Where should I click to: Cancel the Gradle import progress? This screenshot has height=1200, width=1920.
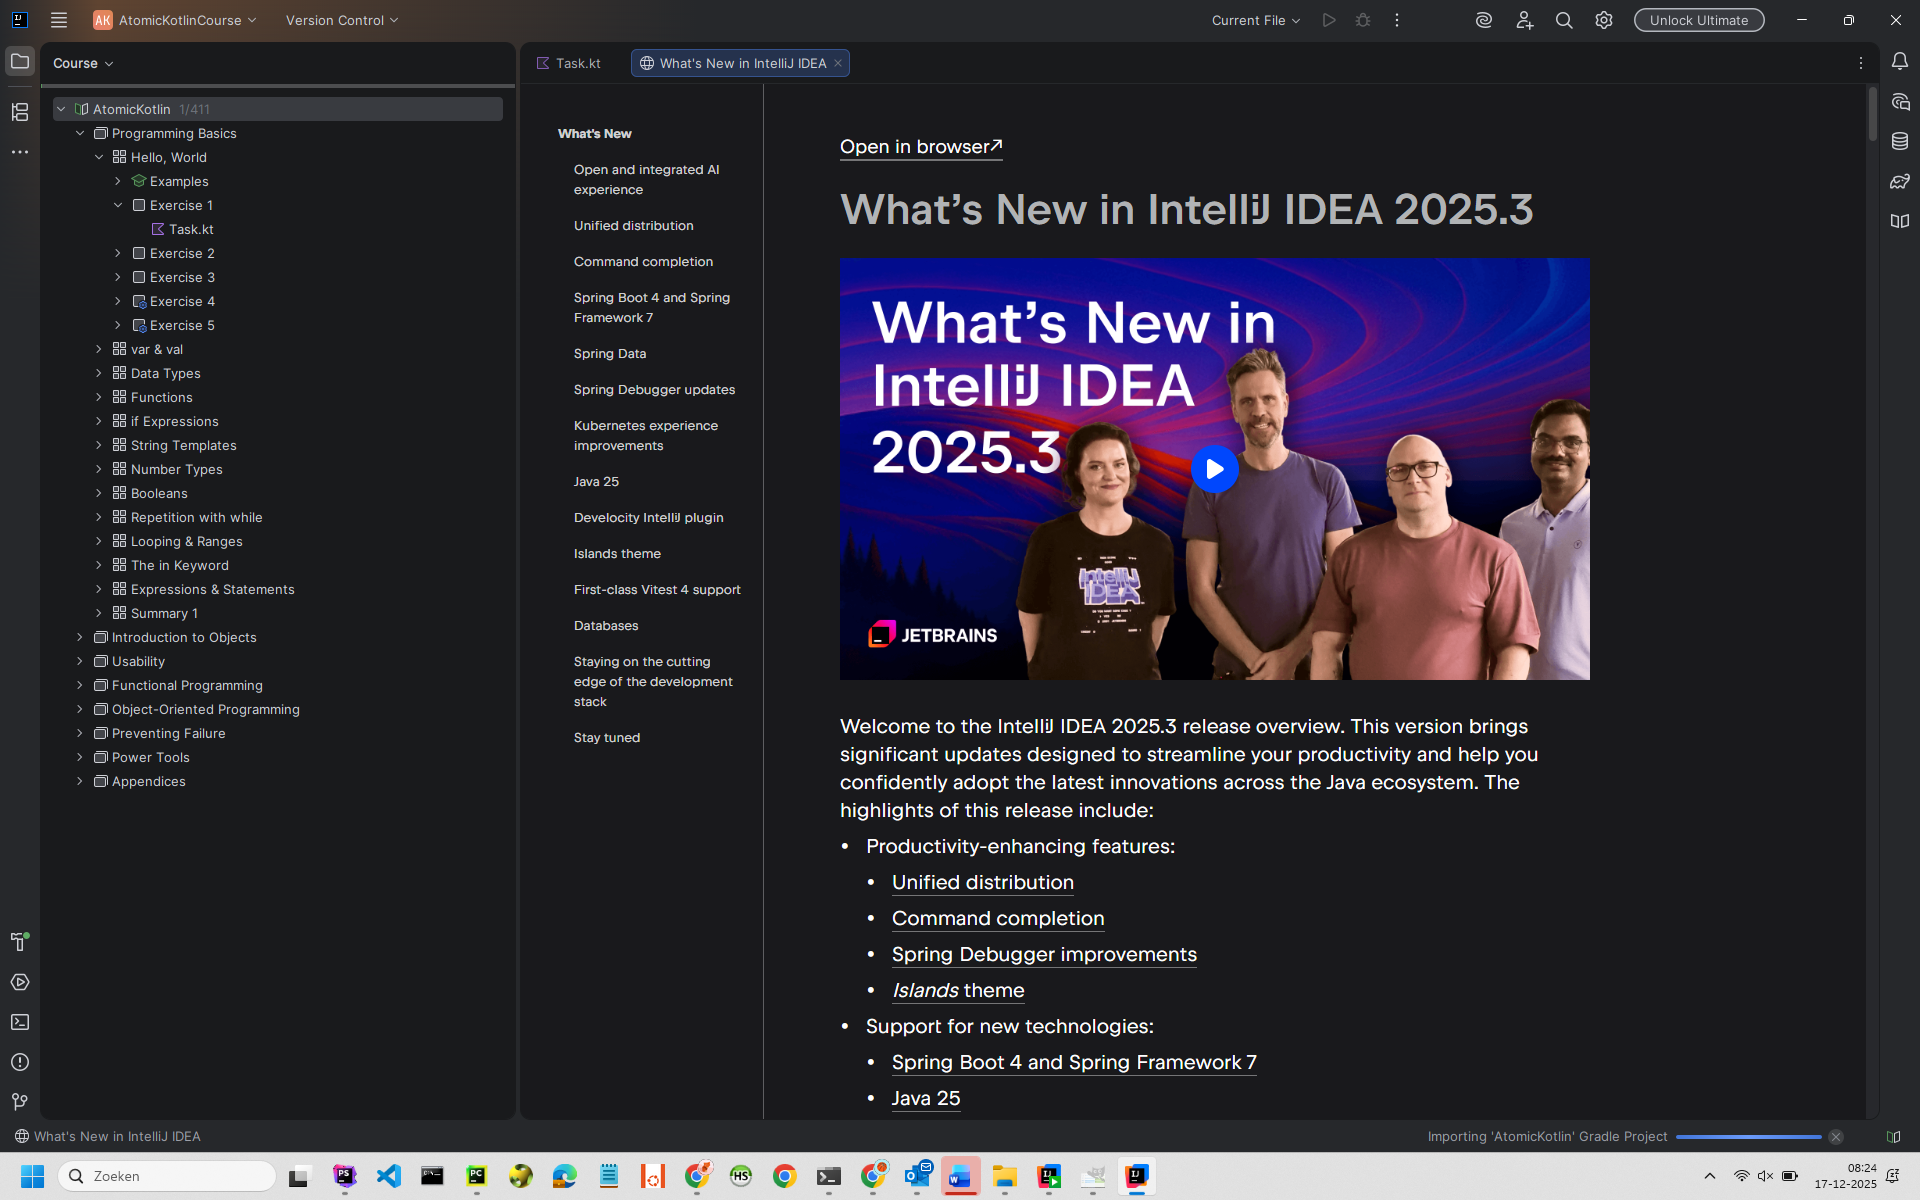click(1836, 1137)
